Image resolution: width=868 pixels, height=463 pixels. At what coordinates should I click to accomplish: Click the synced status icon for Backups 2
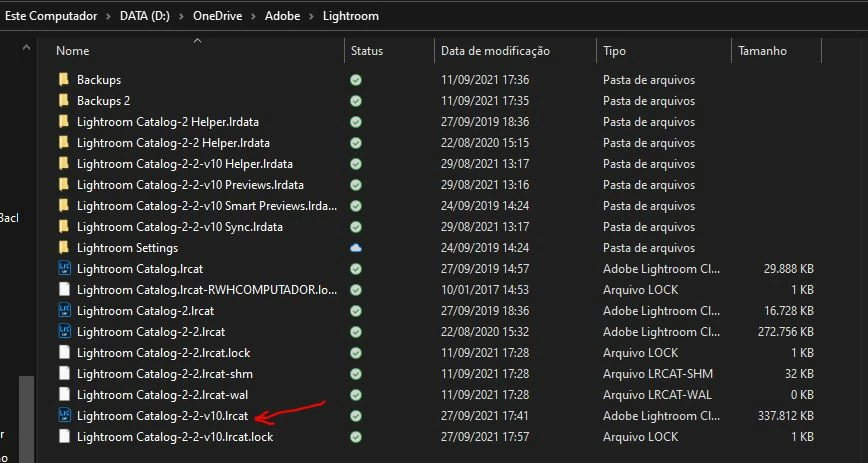point(356,101)
